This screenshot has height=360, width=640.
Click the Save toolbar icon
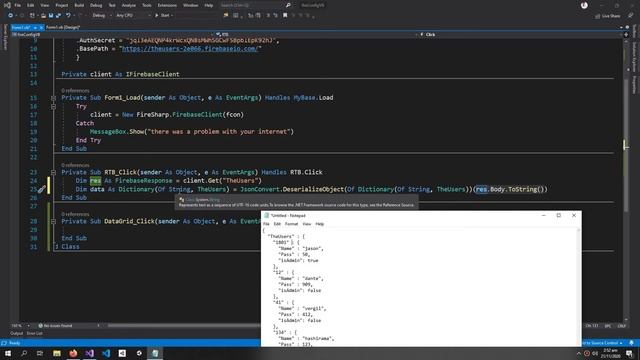pos(51,16)
